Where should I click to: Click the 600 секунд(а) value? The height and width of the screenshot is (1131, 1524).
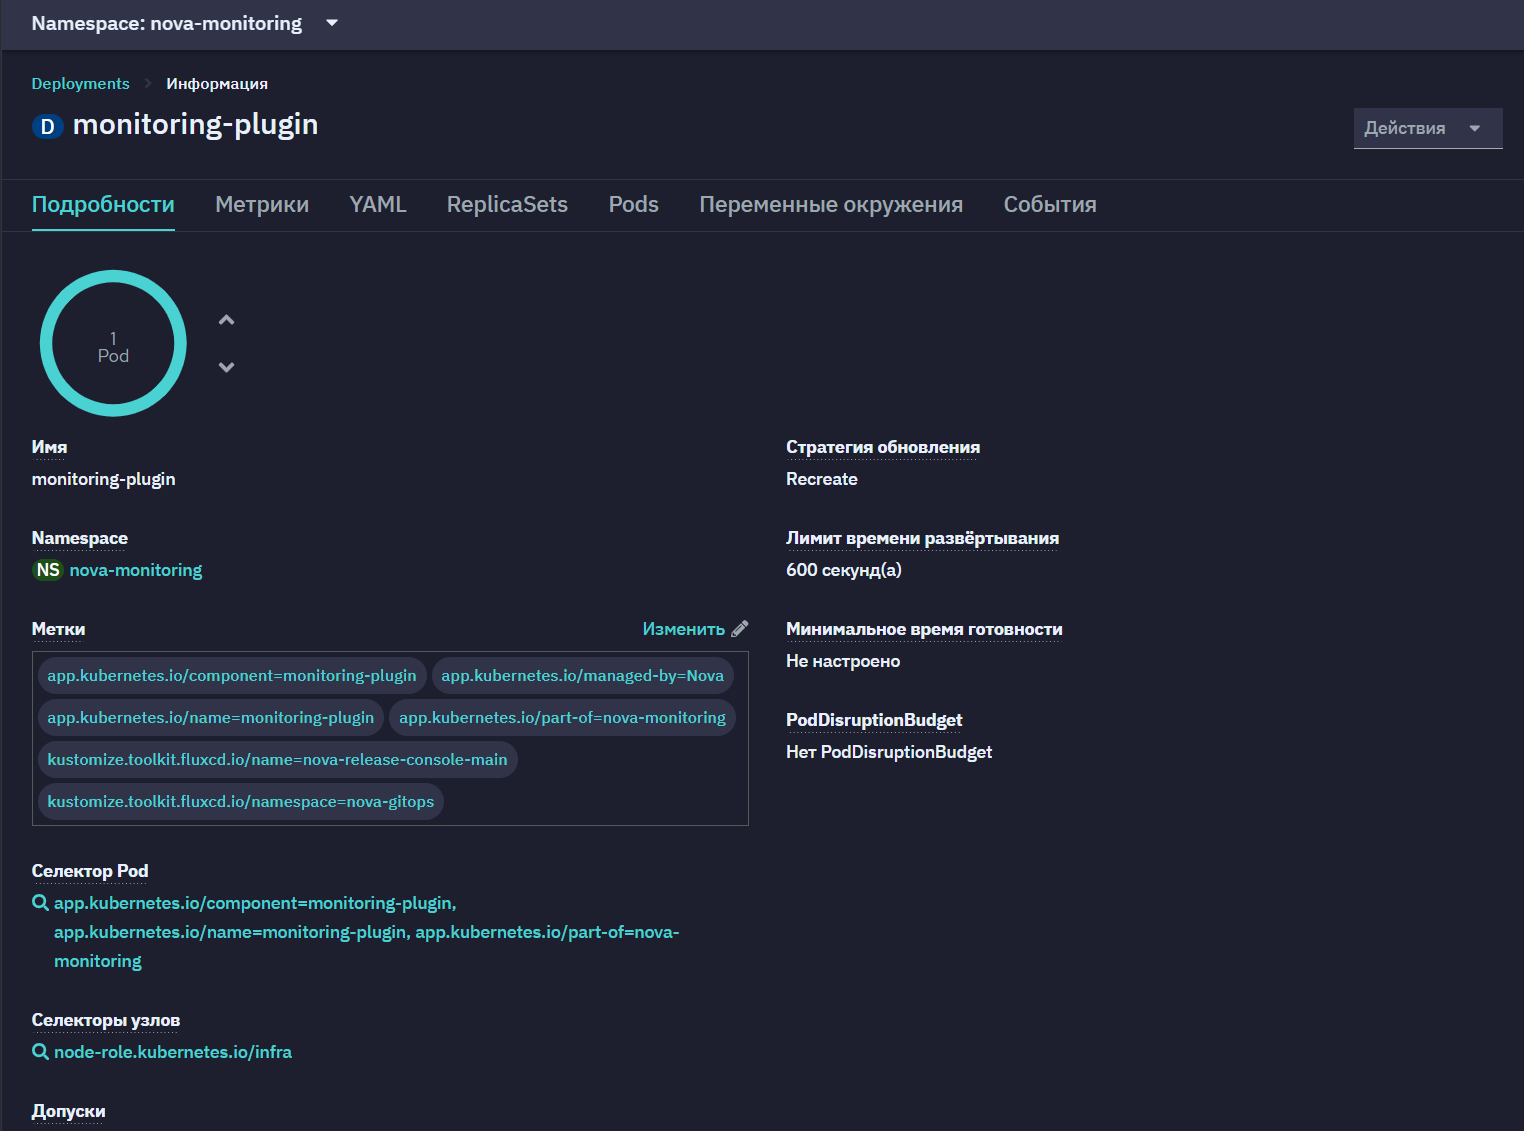pyautogui.click(x=844, y=570)
